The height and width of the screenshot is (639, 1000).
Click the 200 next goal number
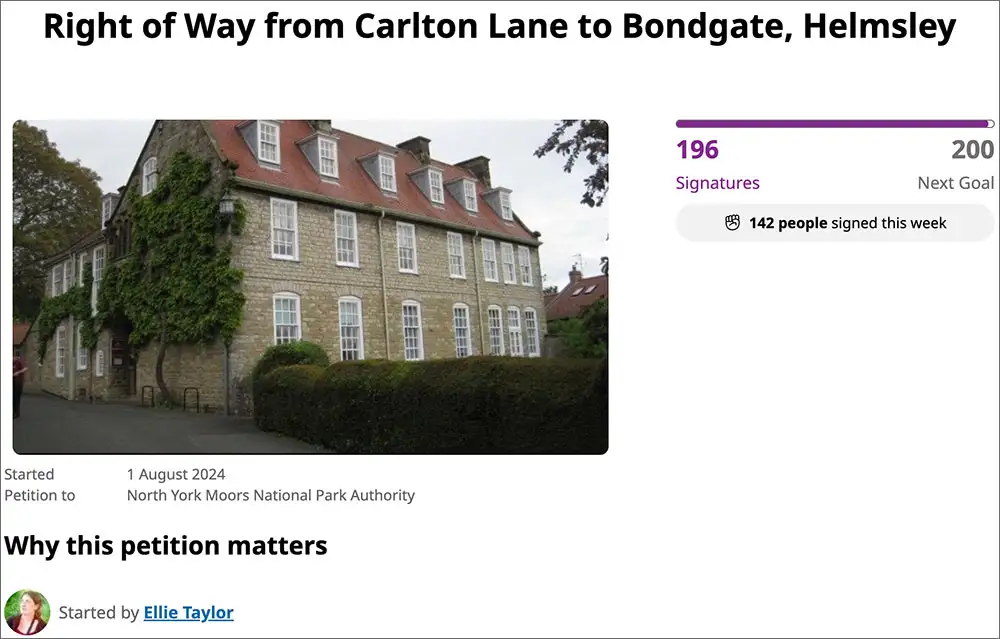point(973,150)
